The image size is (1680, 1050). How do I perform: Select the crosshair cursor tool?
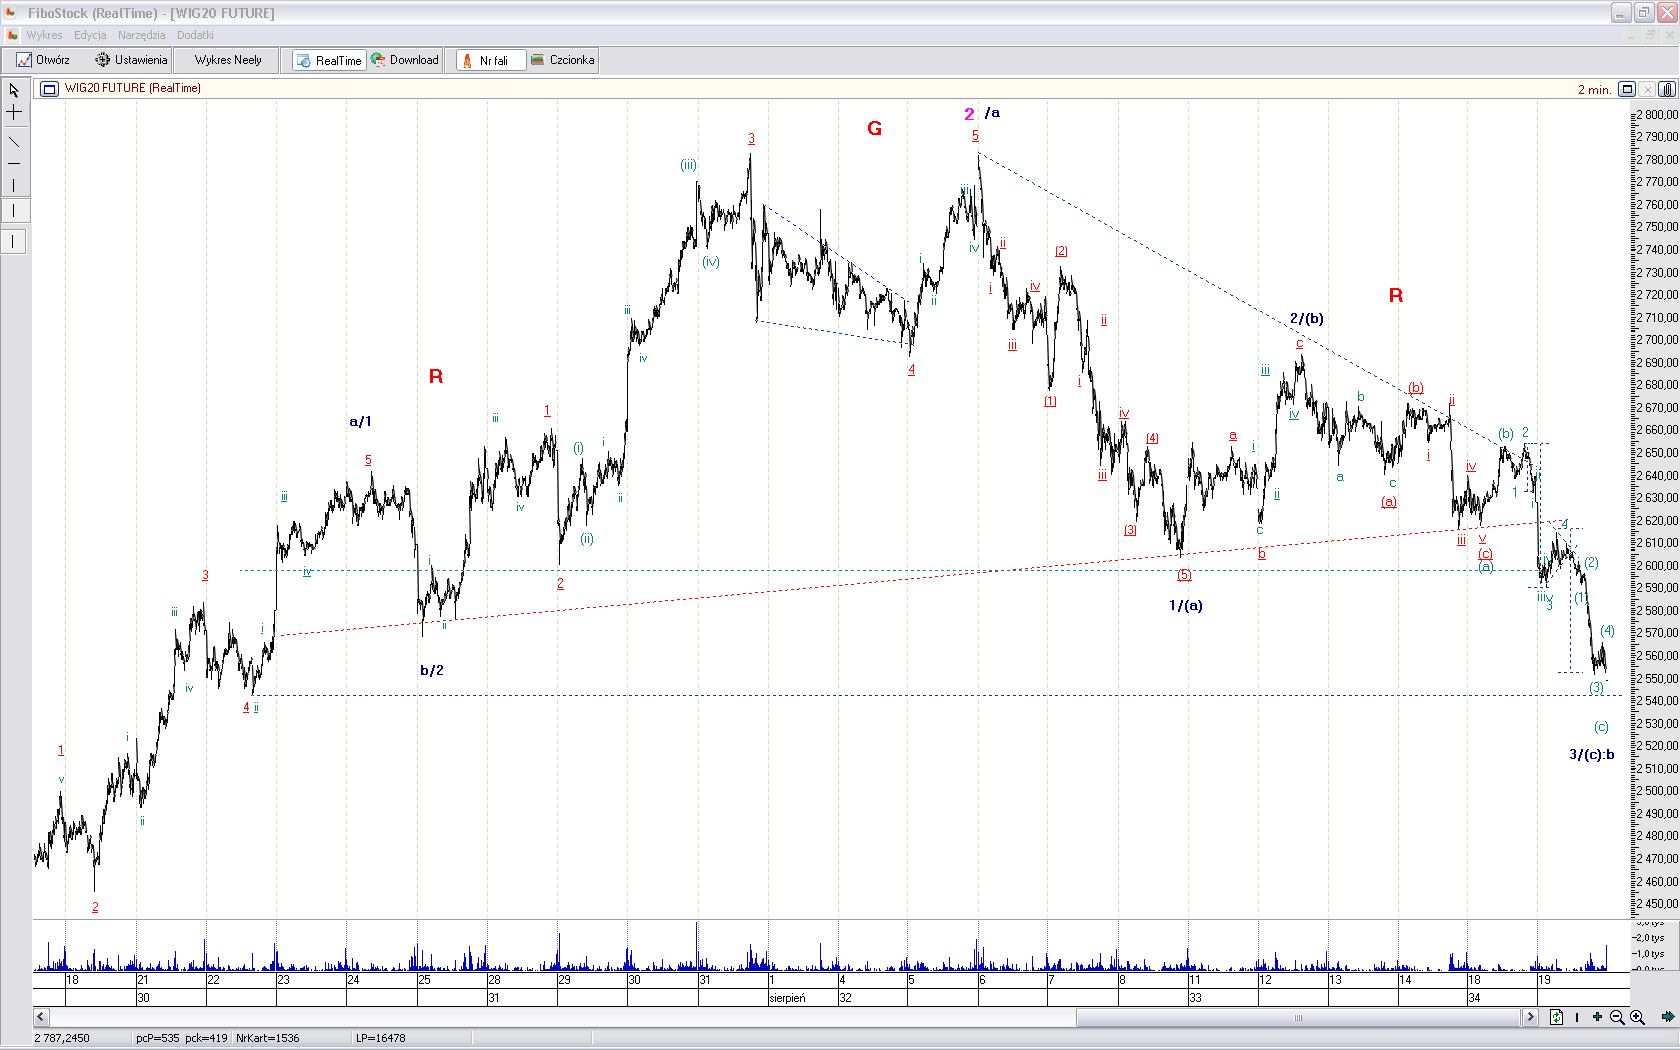[x=14, y=112]
